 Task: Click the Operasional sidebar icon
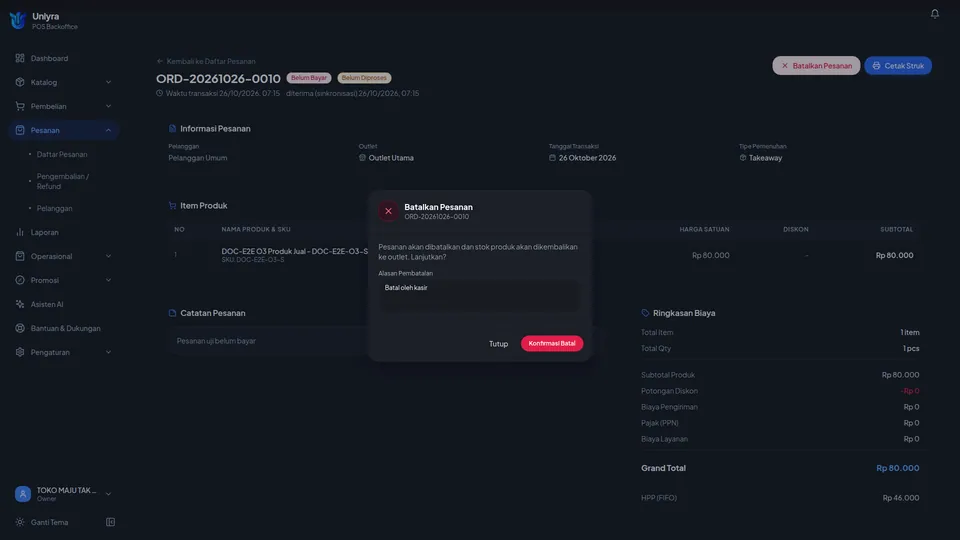[x=20, y=256]
